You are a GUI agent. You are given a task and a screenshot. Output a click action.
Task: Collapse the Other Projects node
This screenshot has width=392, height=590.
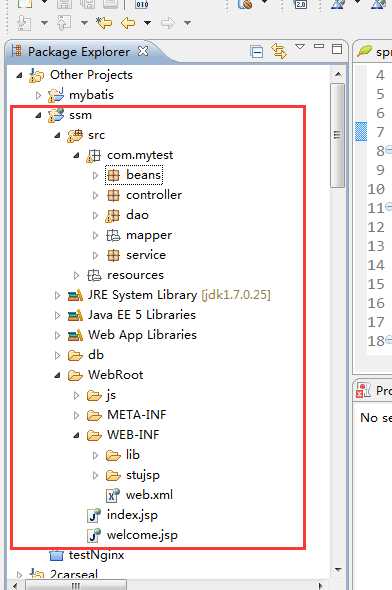click(x=20, y=75)
